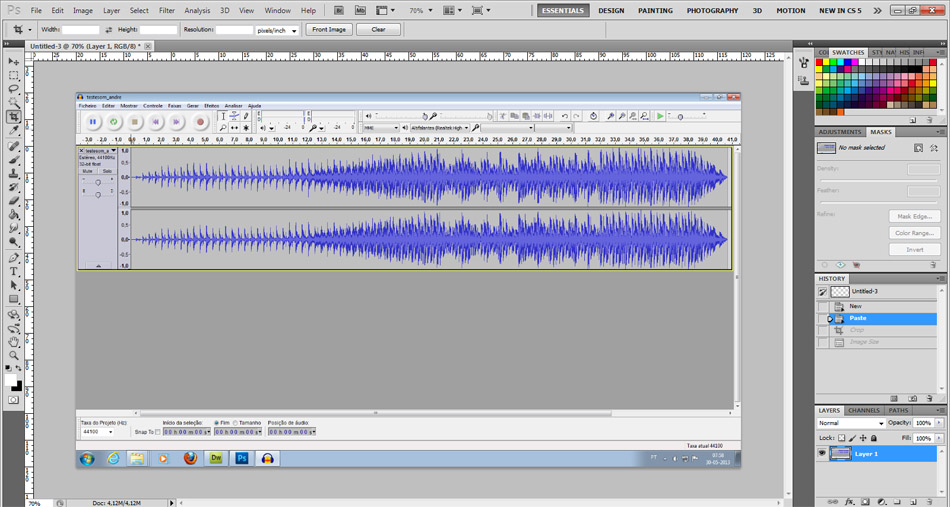Swap the width and height values
Image resolution: width=950 pixels, height=507 pixels.
pos(109,30)
